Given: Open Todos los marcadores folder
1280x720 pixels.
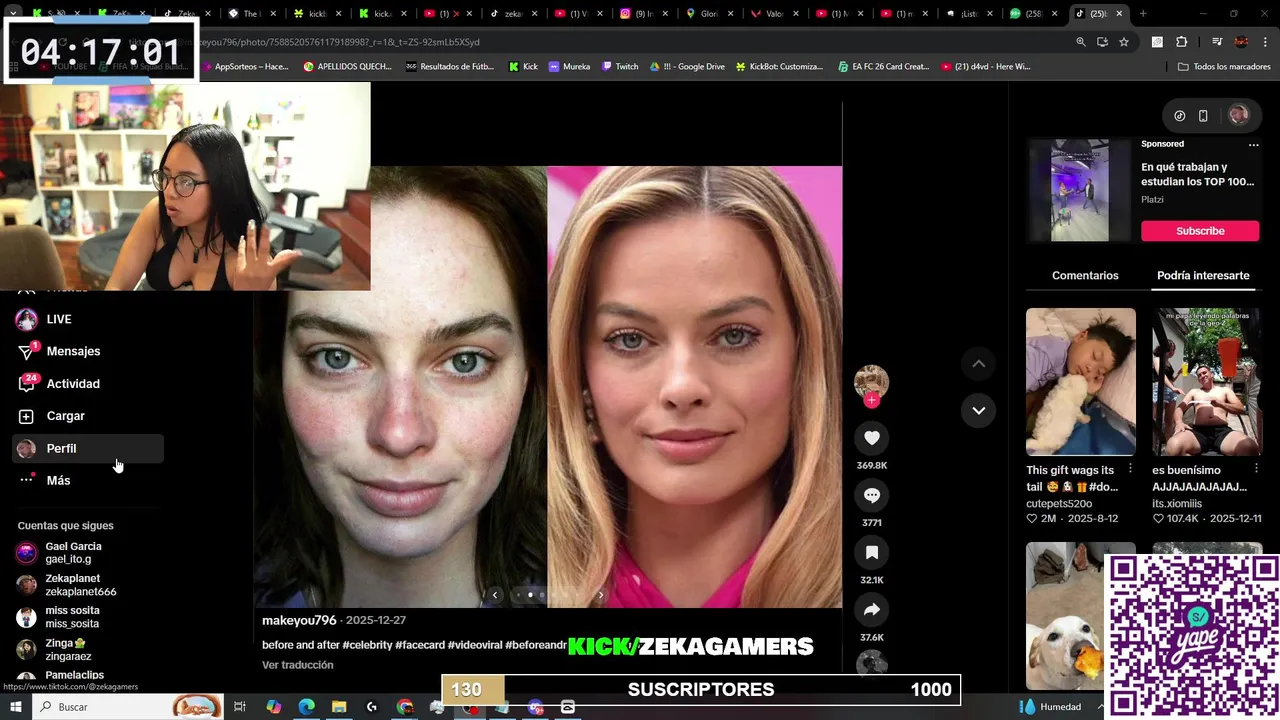Looking at the screenshot, I should (1224, 66).
